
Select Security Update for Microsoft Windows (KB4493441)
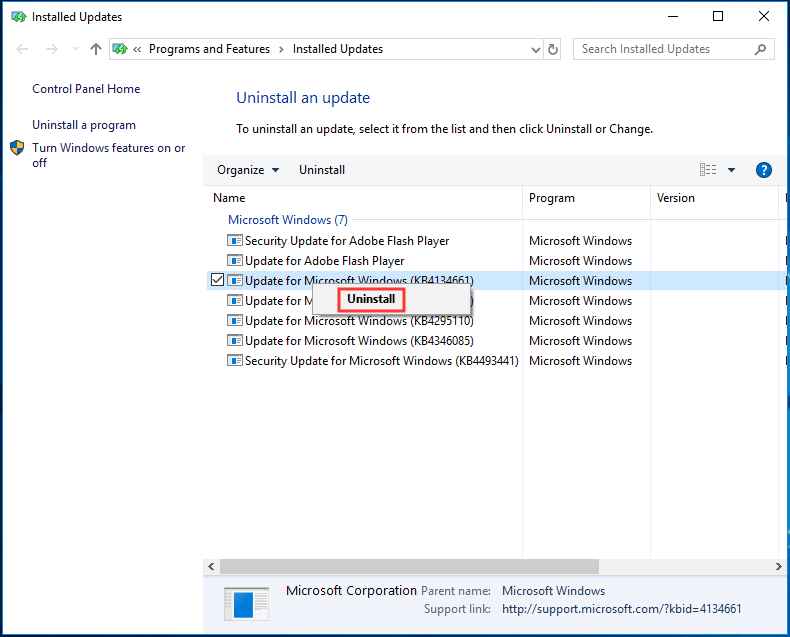click(381, 361)
